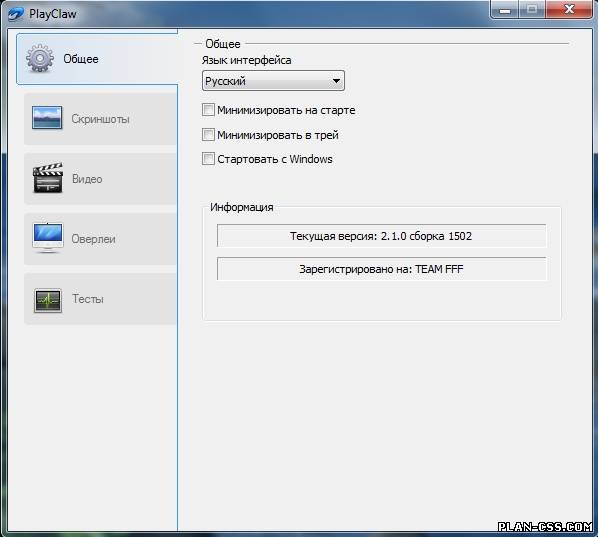Click the gear icon for Общее
The width and height of the screenshot is (598, 537).
pyautogui.click(x=40, y=58)
